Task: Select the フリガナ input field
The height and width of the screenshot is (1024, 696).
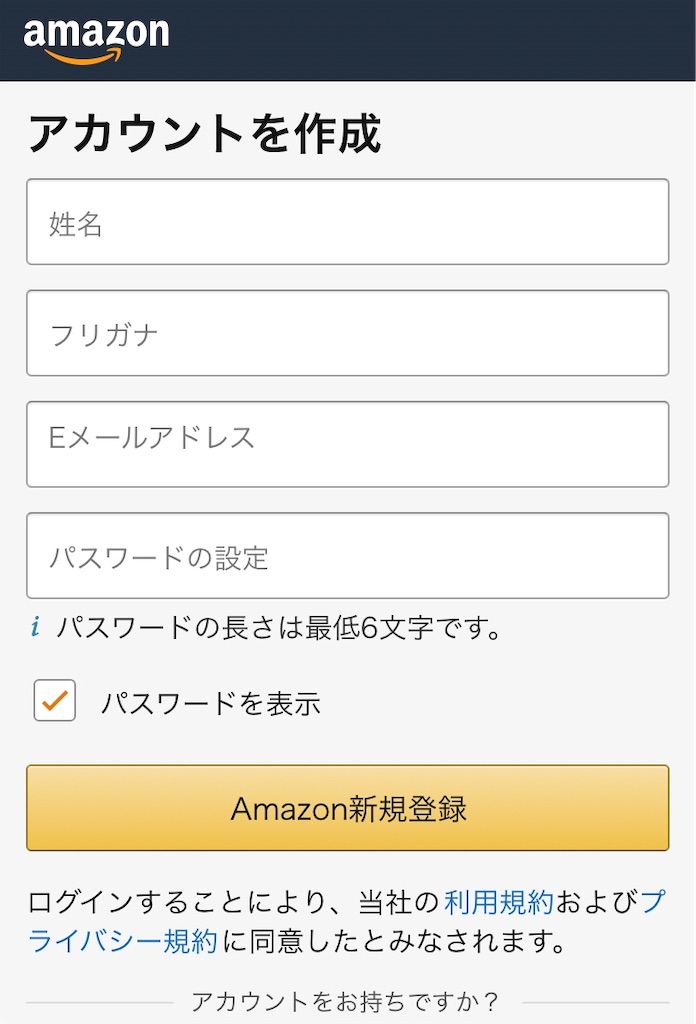Action: pos(347,333)
